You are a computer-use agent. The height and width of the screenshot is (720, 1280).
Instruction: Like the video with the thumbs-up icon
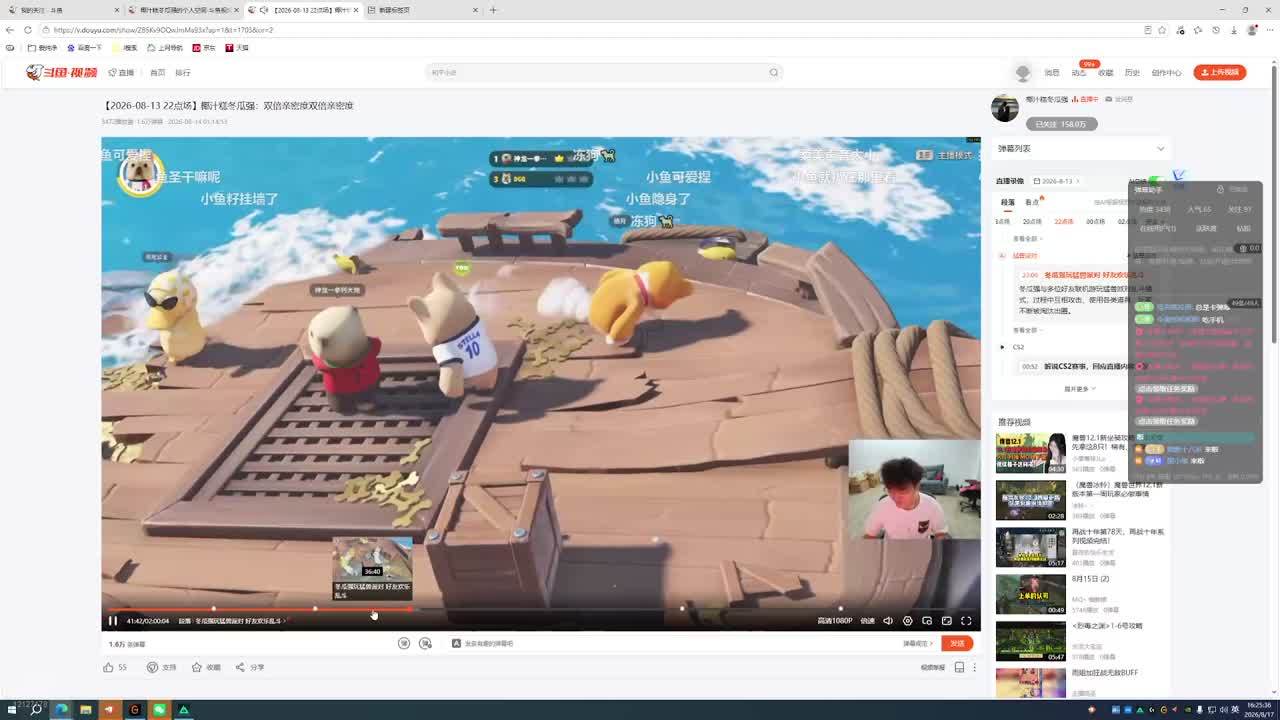tap(108, 667)
